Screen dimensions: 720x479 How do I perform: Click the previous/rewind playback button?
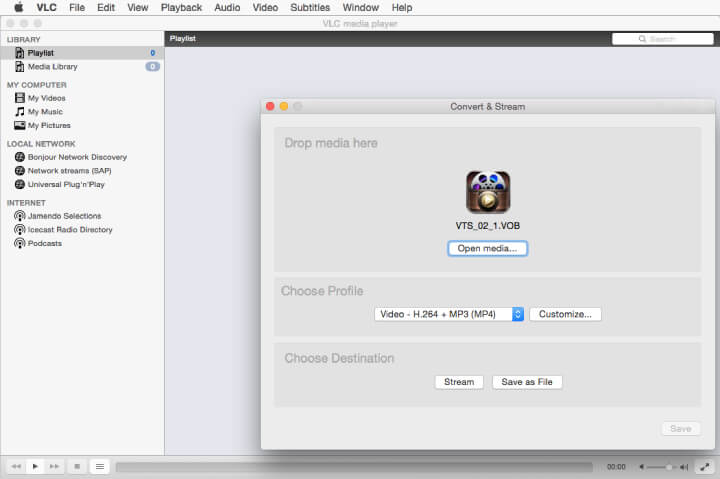pos(16,467)
